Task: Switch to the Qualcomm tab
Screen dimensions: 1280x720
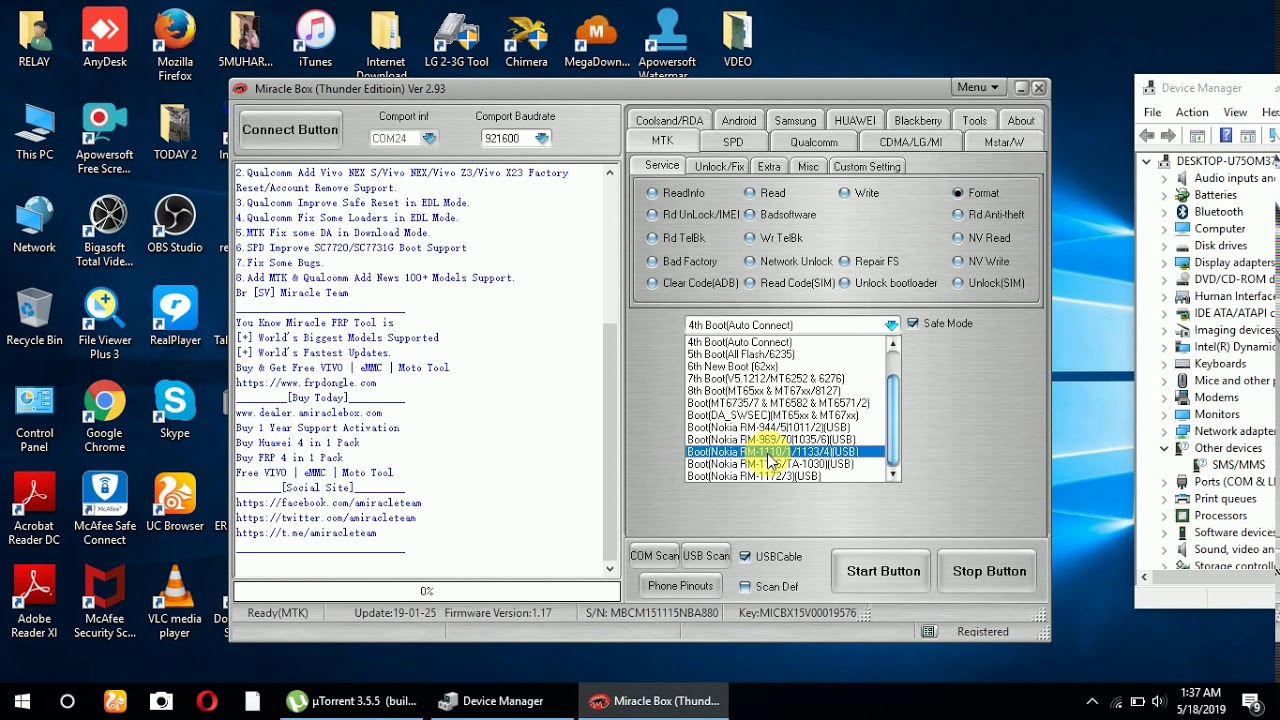Action: [814, 142]
